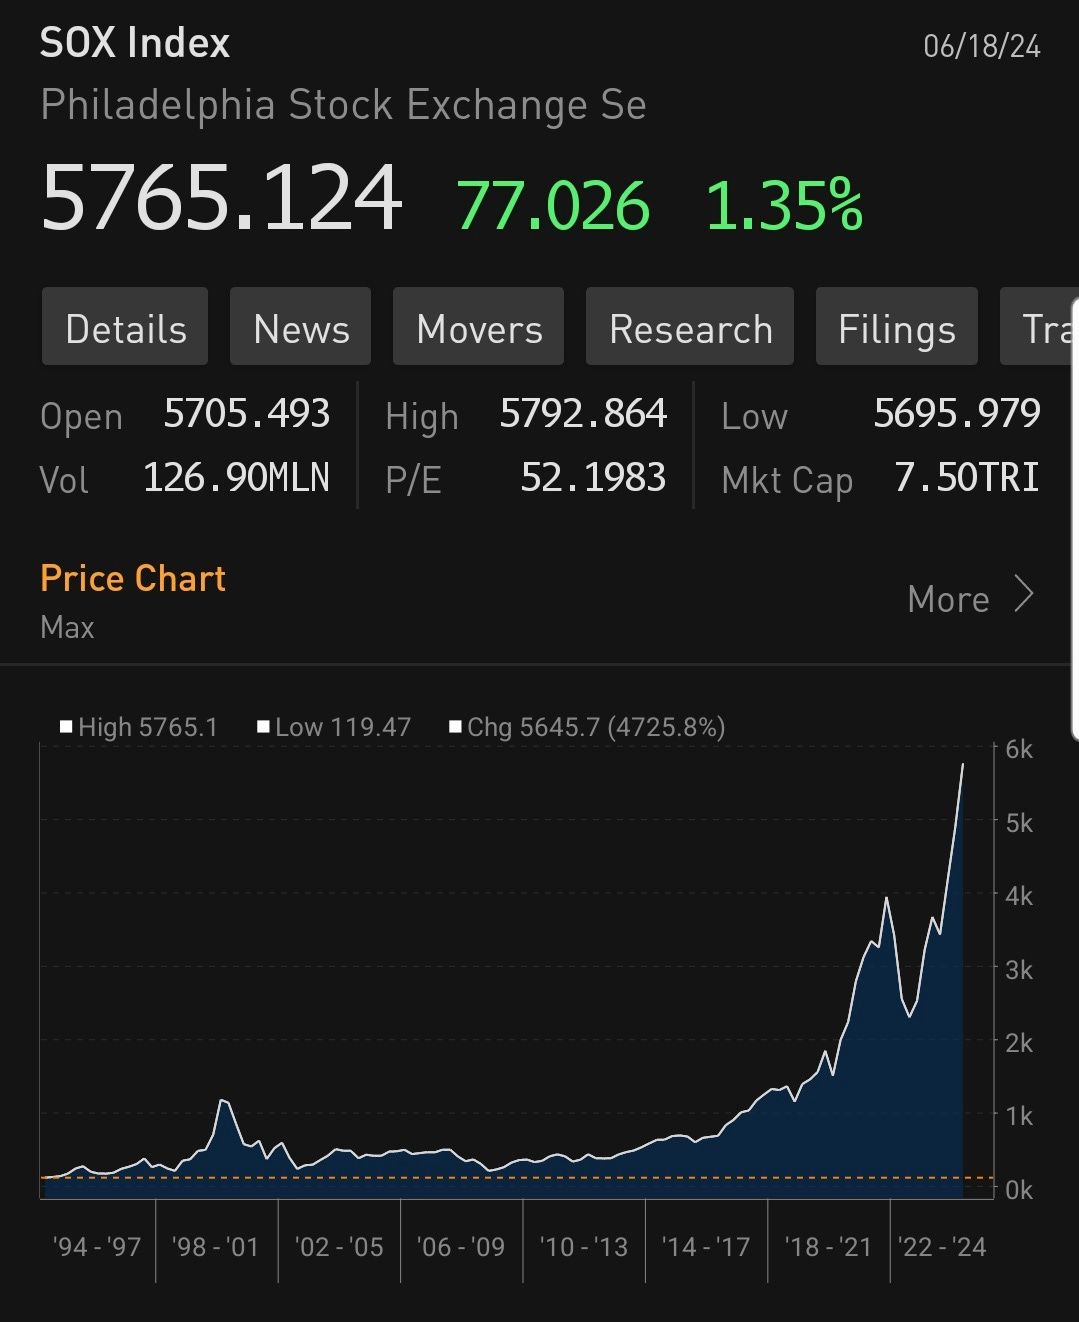Tap the date 06/18/24
Screen dimensions: 1079x1322
tap(982, 46)
